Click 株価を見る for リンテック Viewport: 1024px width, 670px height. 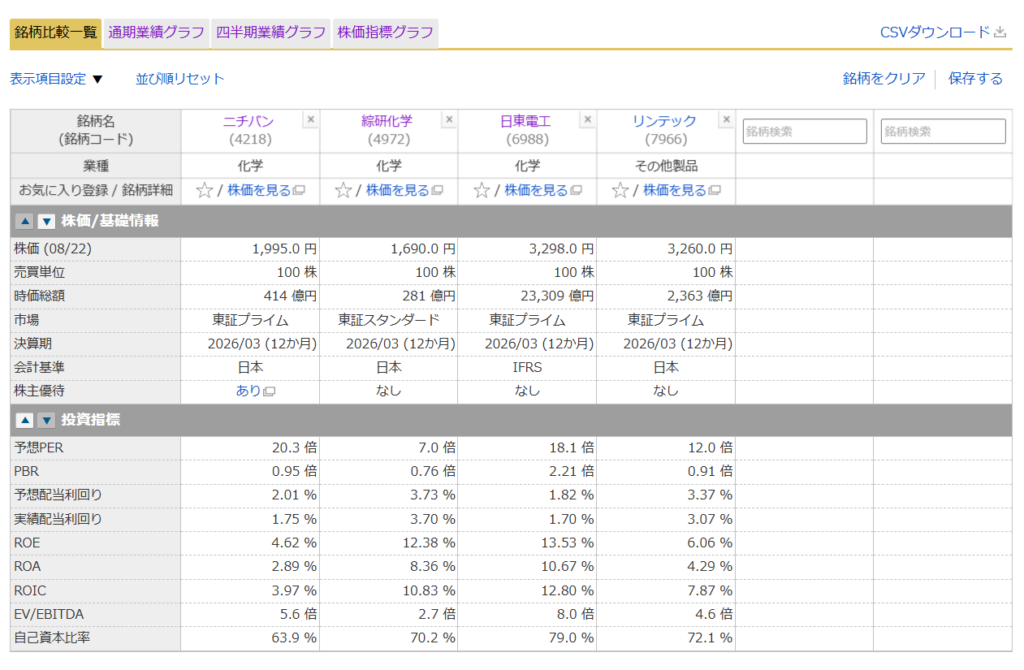(x=675, y=191)
